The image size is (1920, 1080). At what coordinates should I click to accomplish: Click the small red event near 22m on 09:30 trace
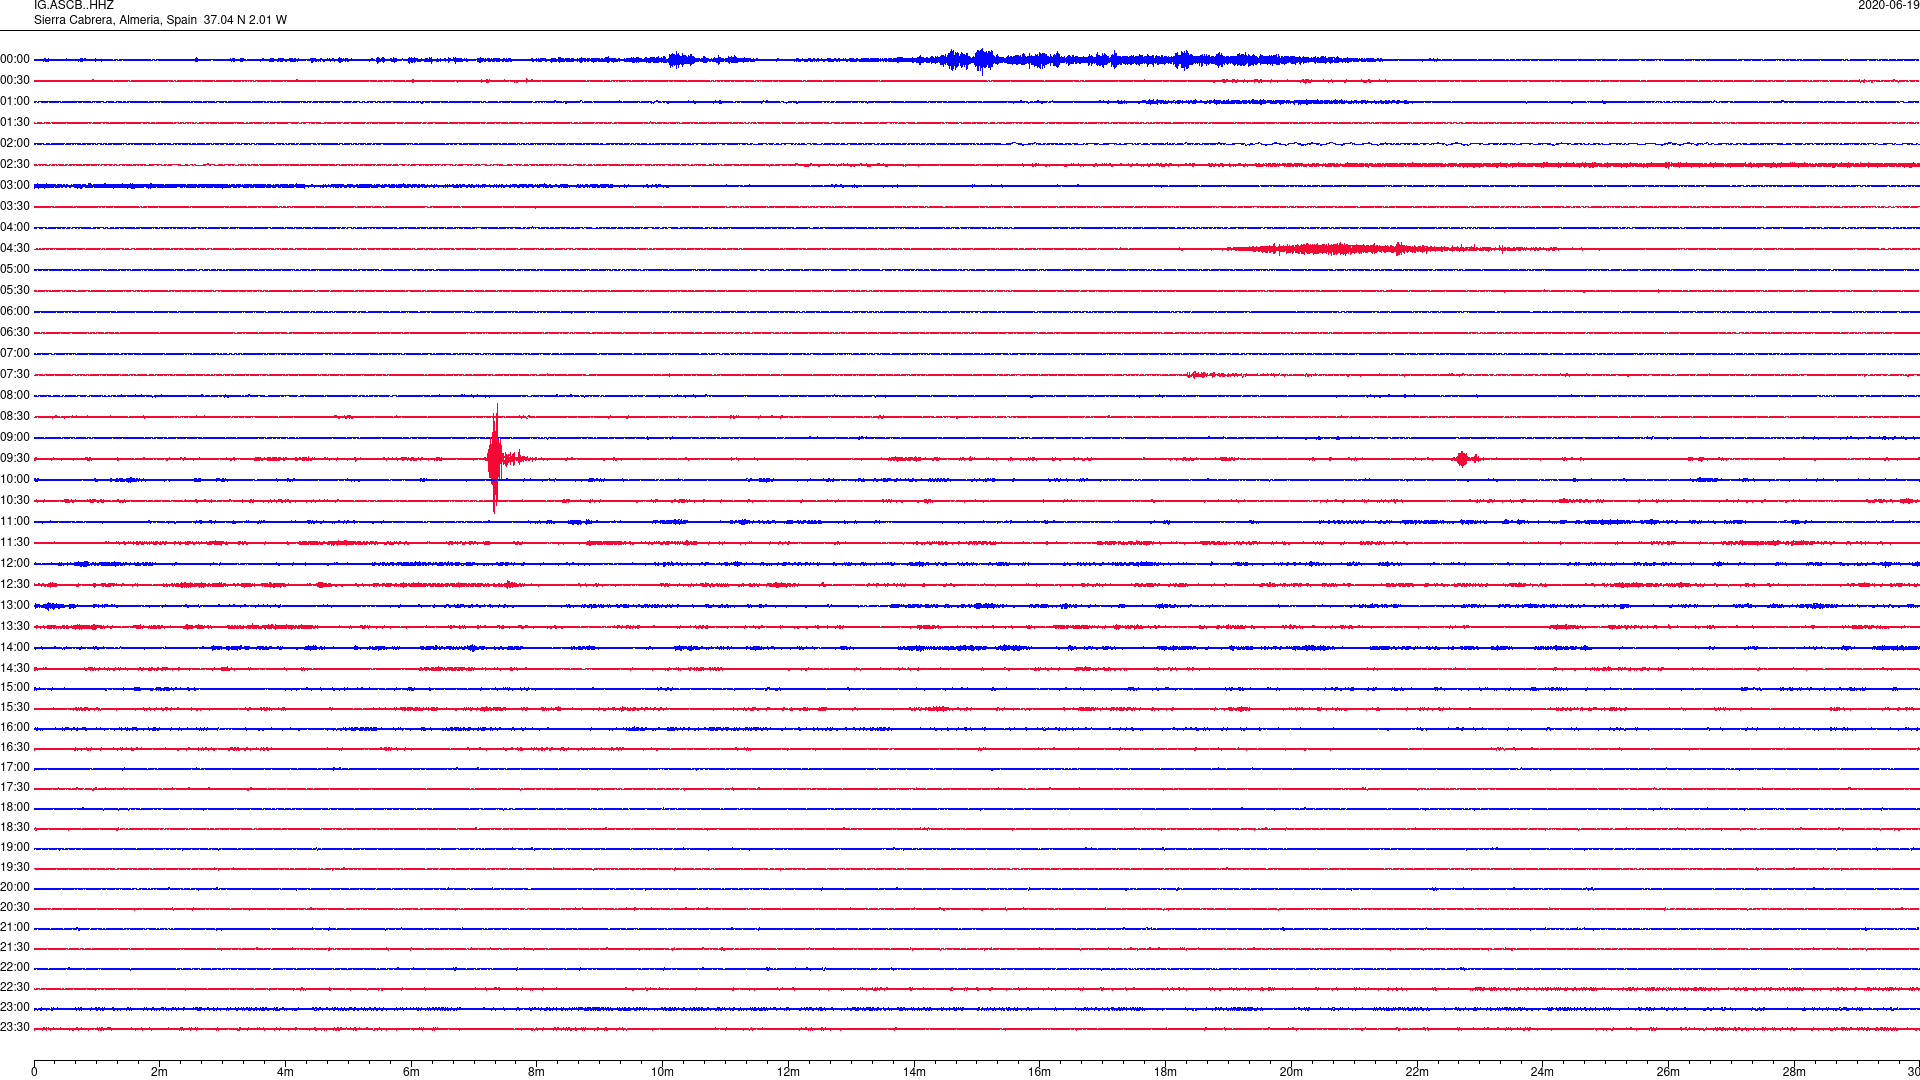coord(1466,459)
